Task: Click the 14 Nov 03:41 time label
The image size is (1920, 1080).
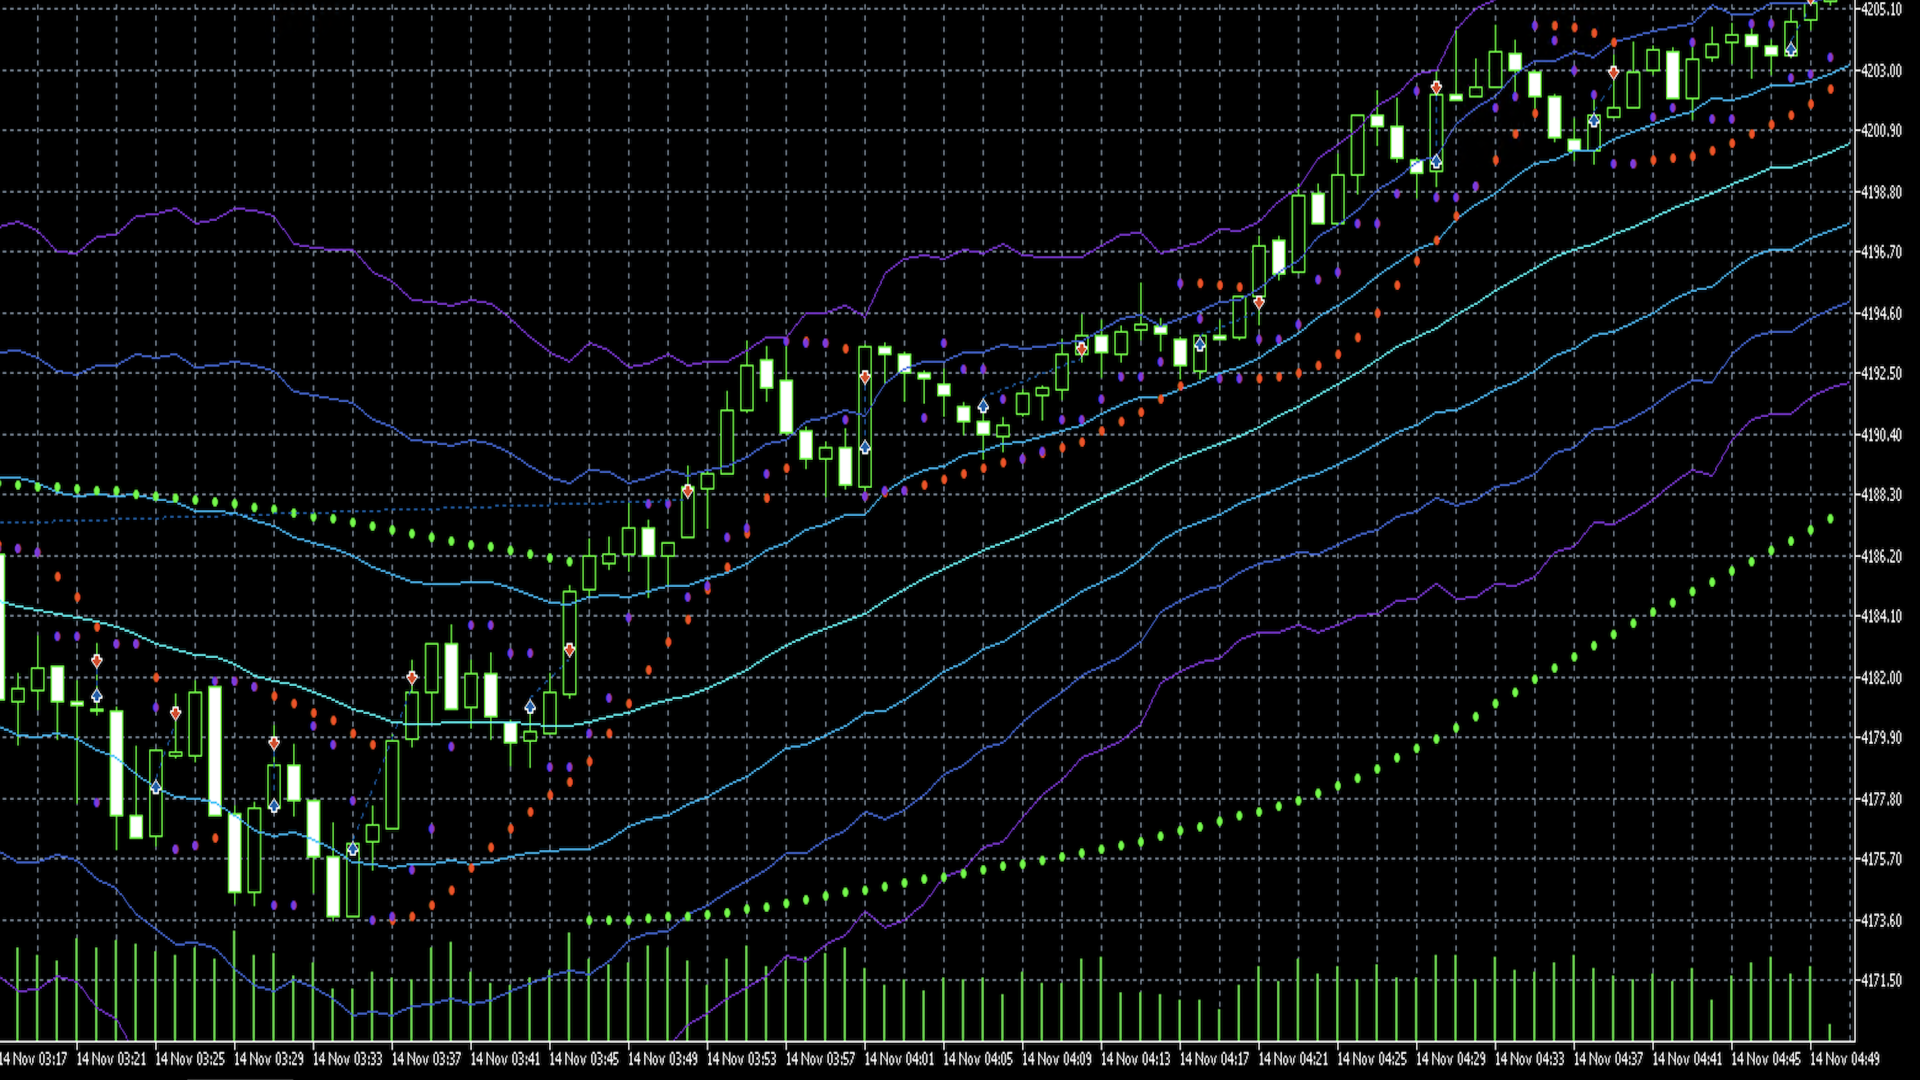Action: point(505,1059)
